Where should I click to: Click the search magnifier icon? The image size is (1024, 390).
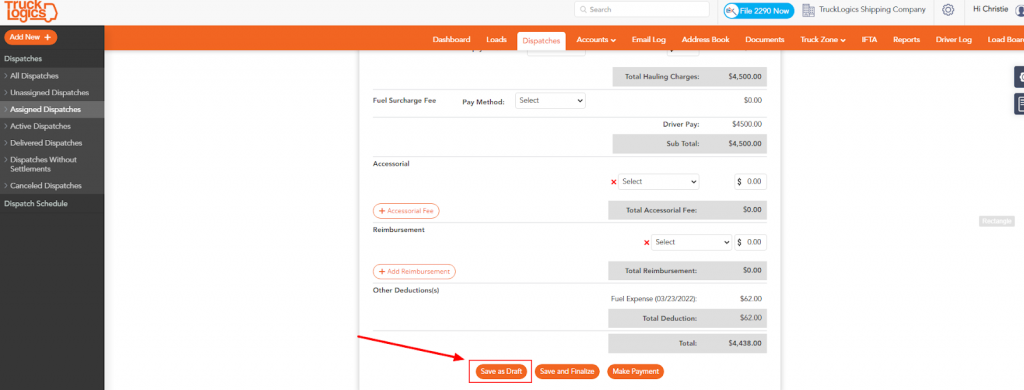click(x=583, y=10)
